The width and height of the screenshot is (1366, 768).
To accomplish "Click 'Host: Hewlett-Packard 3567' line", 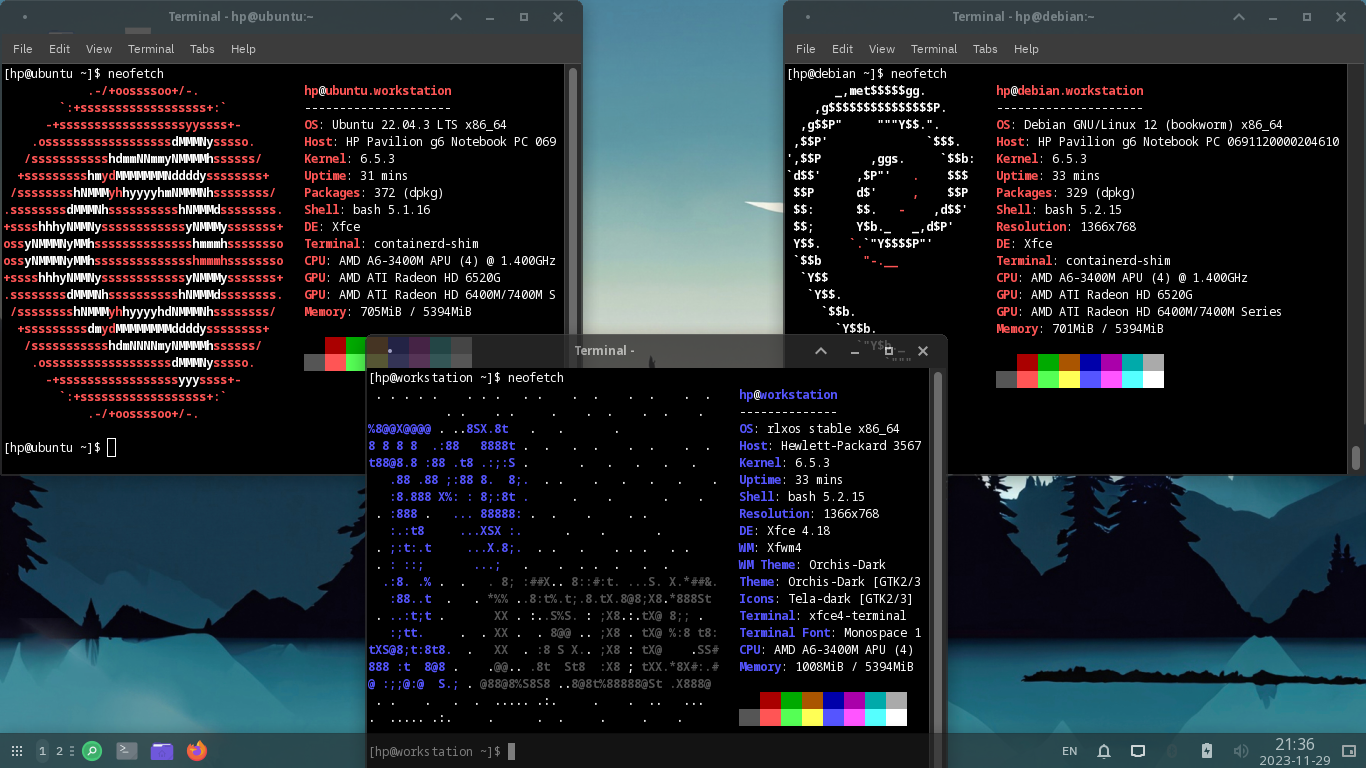I will [x=830, y=446].
